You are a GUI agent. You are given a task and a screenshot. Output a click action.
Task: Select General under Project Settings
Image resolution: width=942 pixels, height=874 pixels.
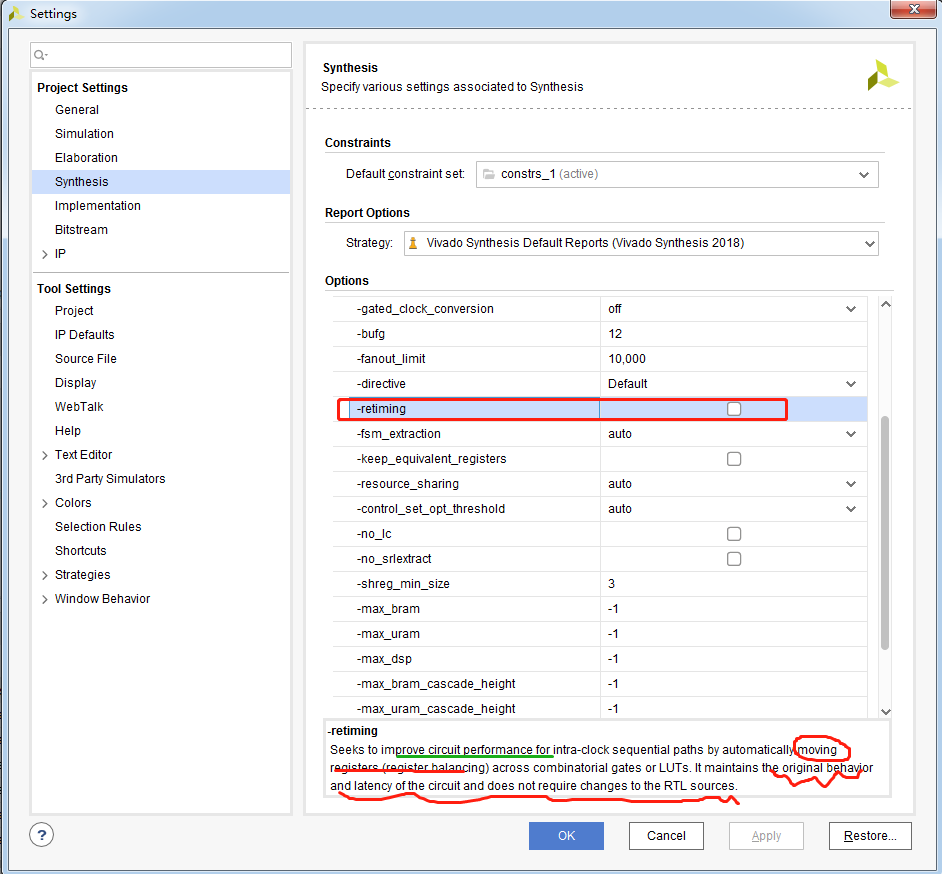point(77,110)
